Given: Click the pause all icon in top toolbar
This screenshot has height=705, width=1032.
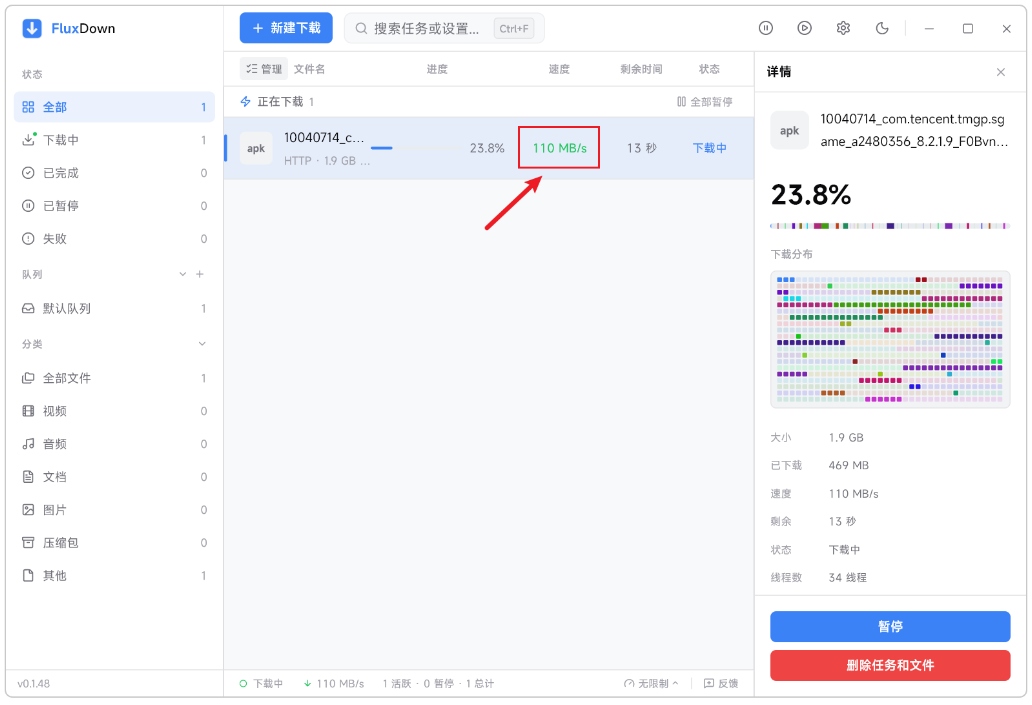Looking at the screenshot, I should (765, 28).
